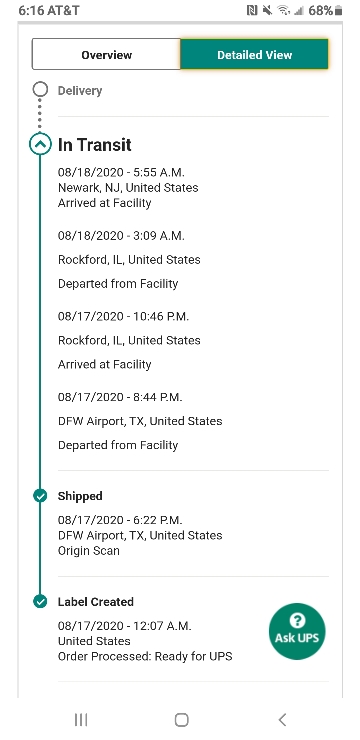Select the Newark, NJ Arrived at Facility entry
360x740 pixels.
coord(128,188)
